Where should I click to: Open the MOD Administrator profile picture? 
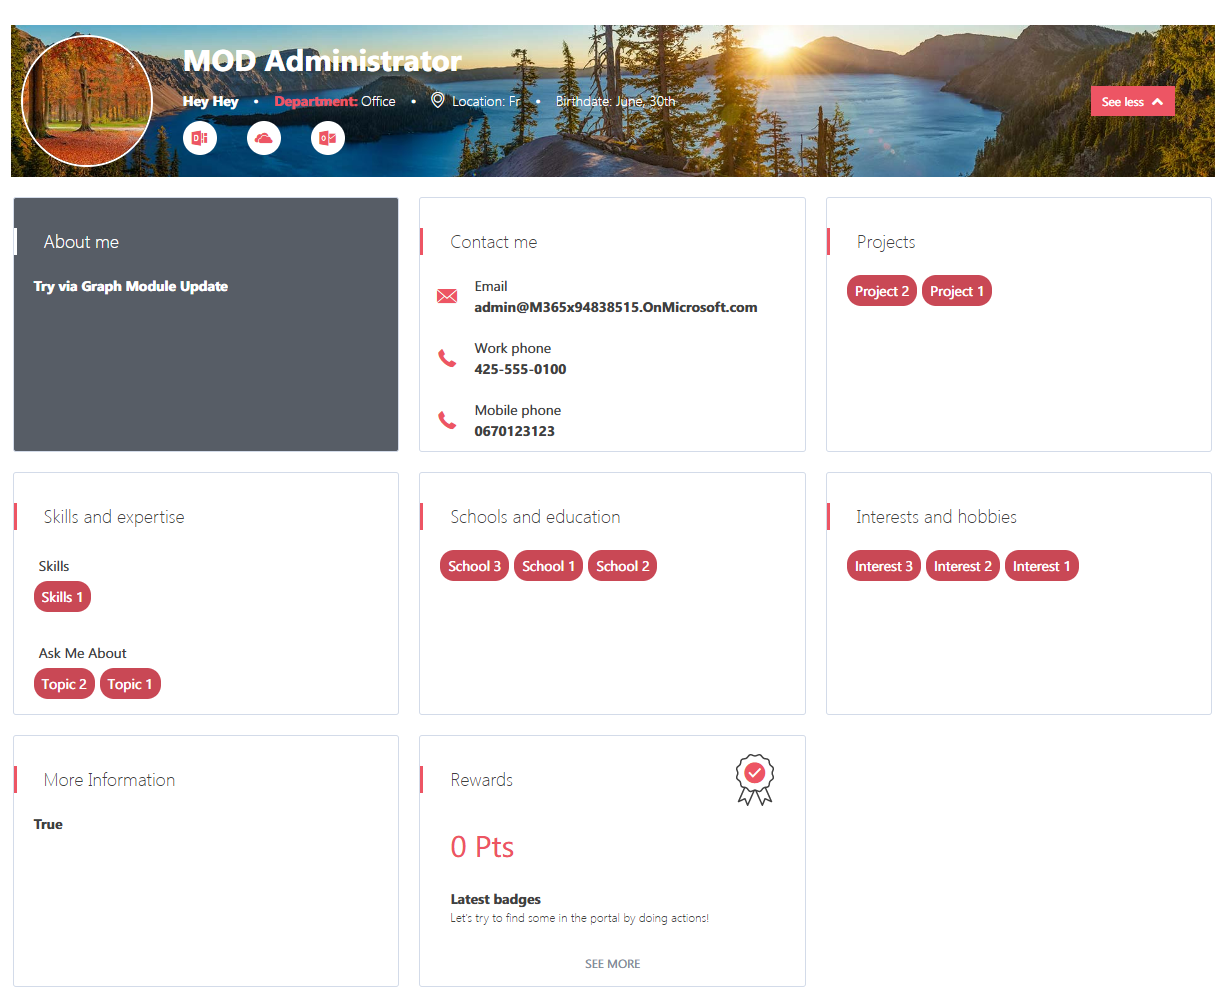[87, 101]
